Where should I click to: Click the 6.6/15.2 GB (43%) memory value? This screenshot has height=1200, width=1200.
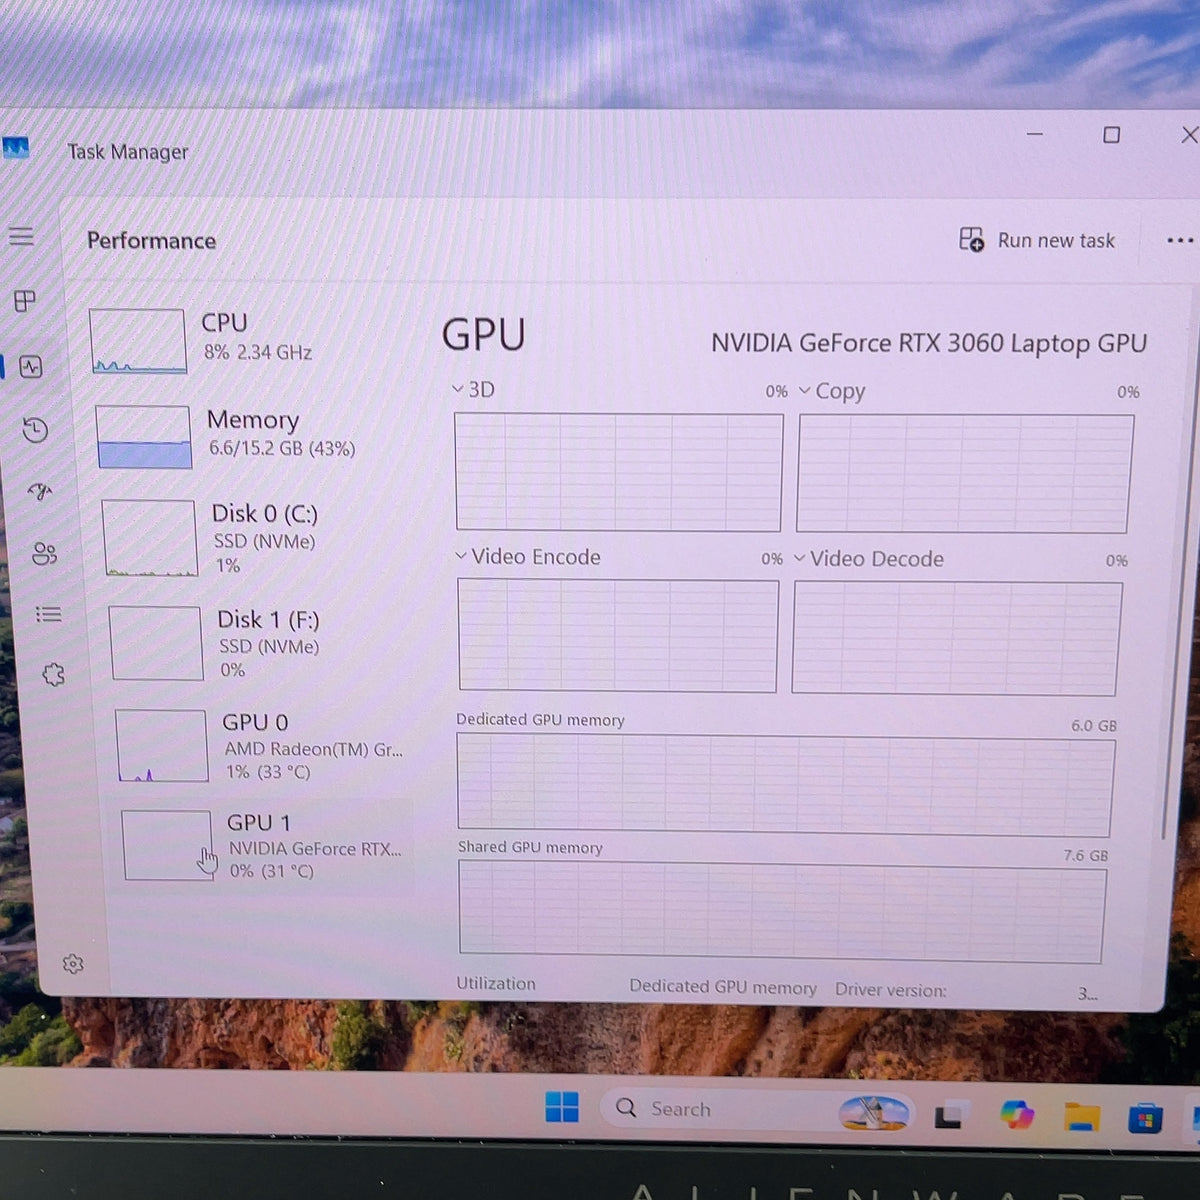click(282, 448)
